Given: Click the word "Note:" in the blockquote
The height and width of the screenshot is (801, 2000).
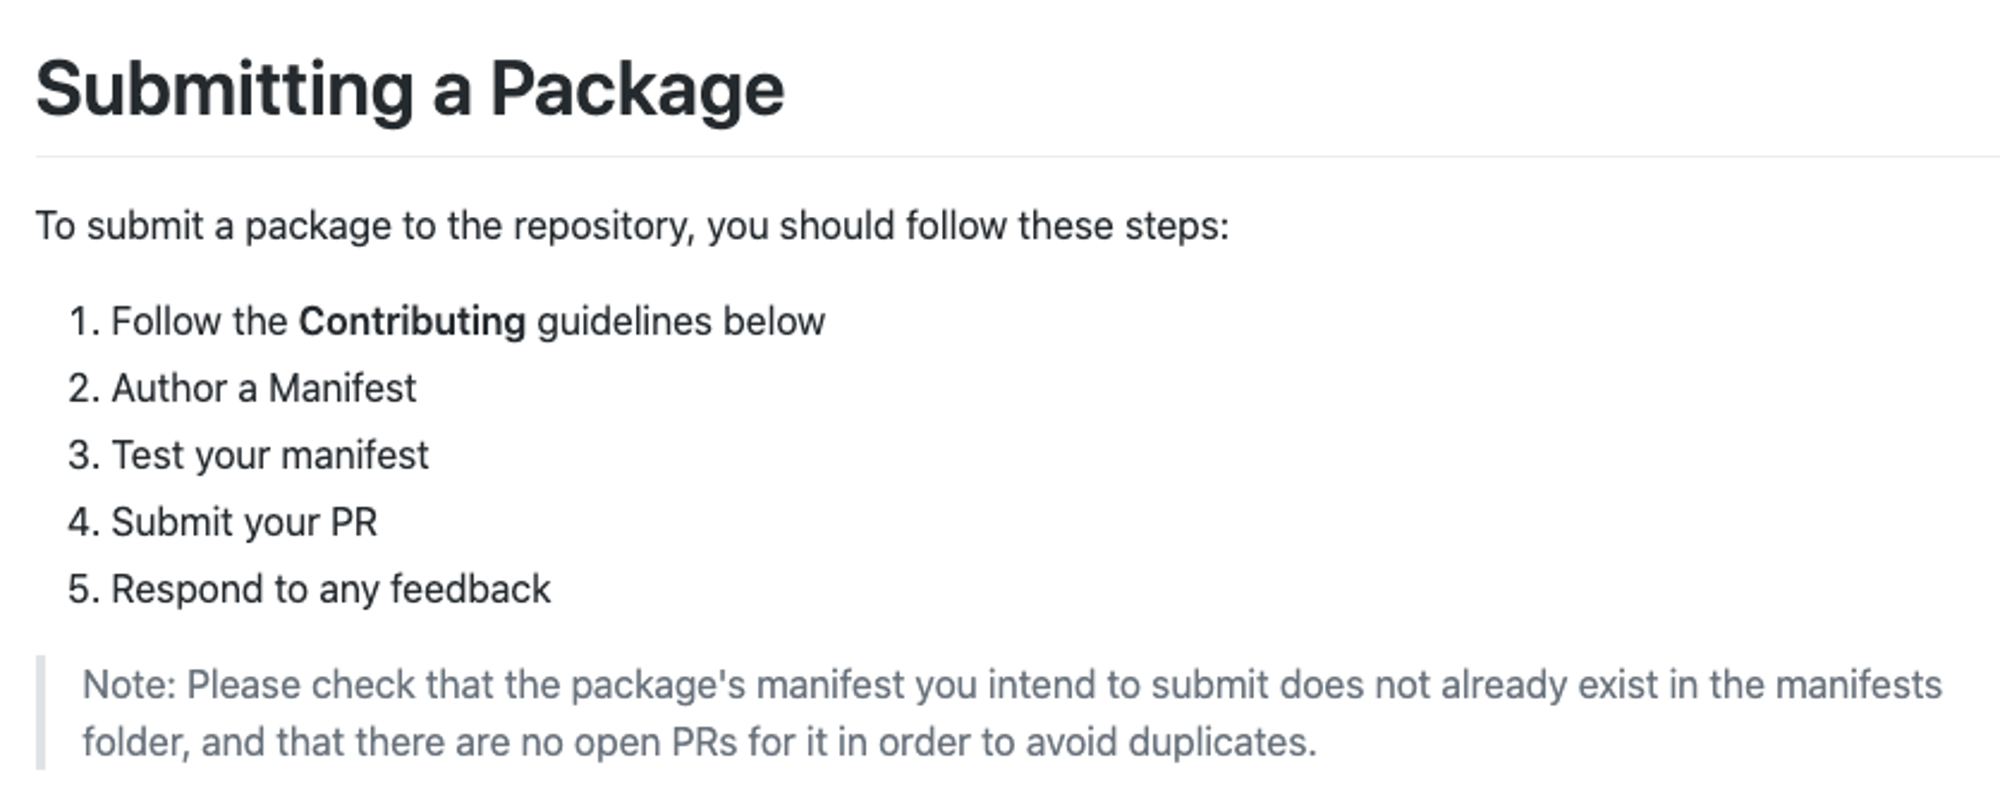Looking at the screenshot, I should (x=129, y=685).
